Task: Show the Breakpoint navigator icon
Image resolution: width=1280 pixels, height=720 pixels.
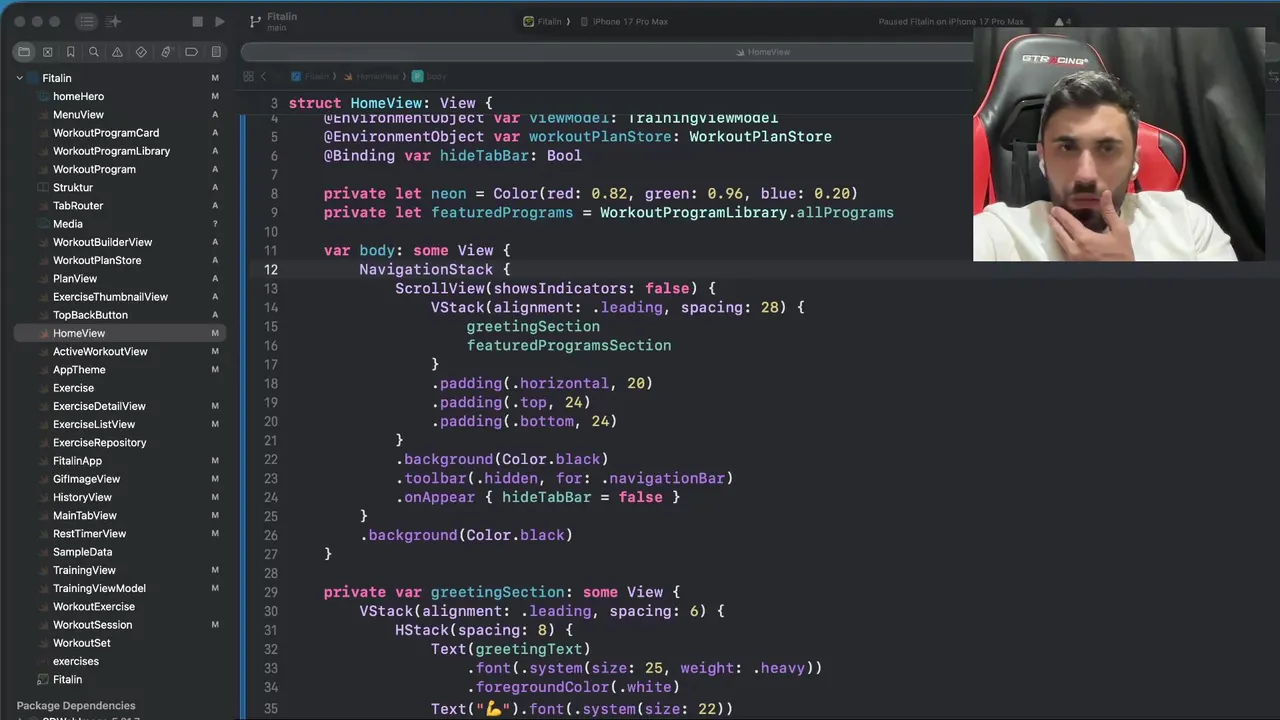Action: [x=191, y=52]
